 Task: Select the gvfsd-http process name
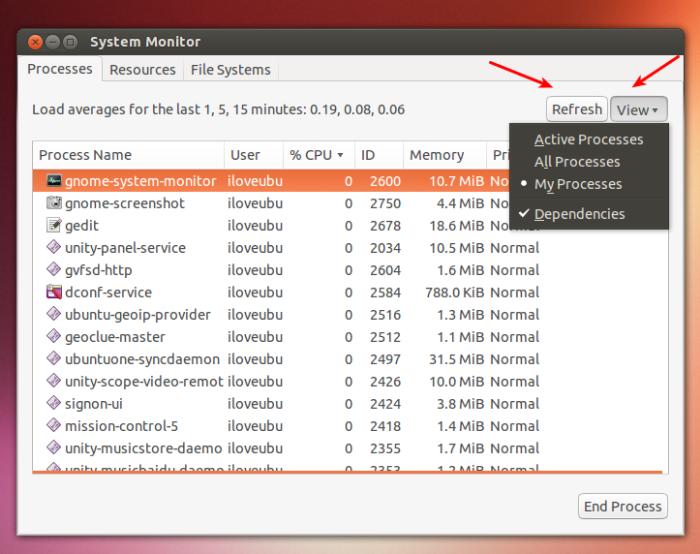click(98, 270)
